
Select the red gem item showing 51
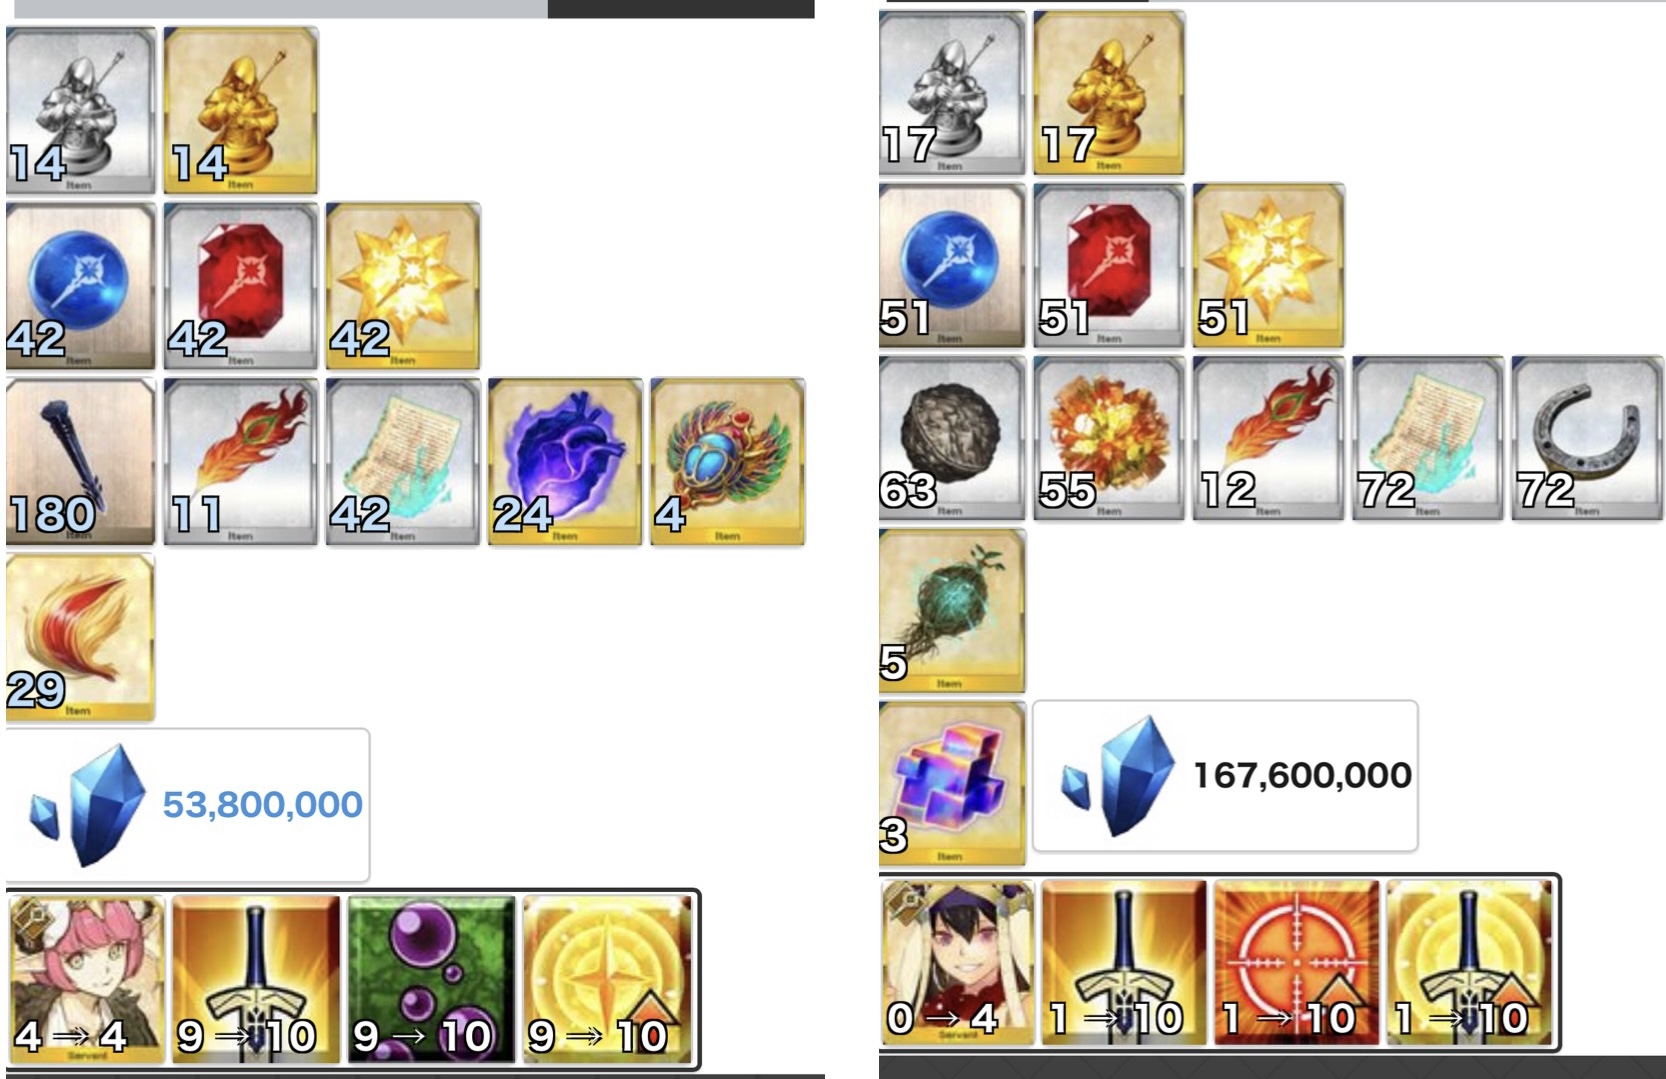coord(1109,266)
